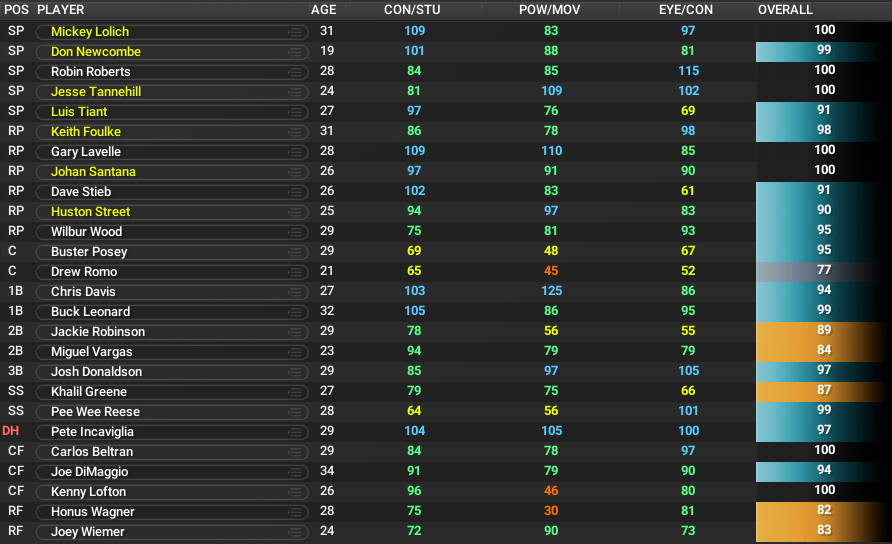Open the menu icon for Jackie Robinson
This screenshot has width=892, height=544.
pos(295,332)
